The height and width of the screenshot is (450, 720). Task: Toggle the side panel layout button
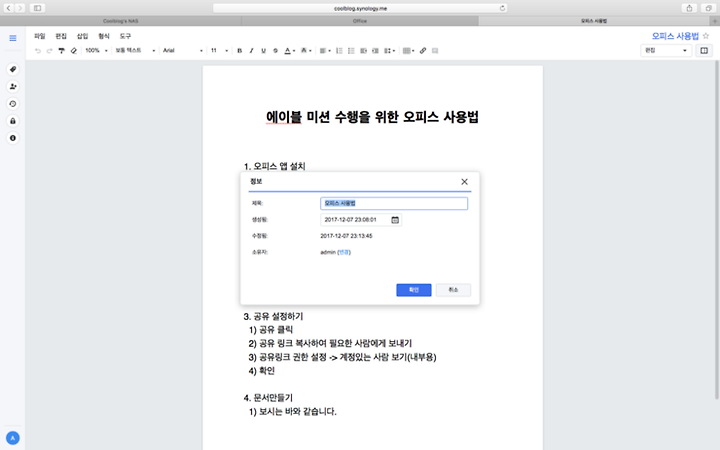[704, 51]
